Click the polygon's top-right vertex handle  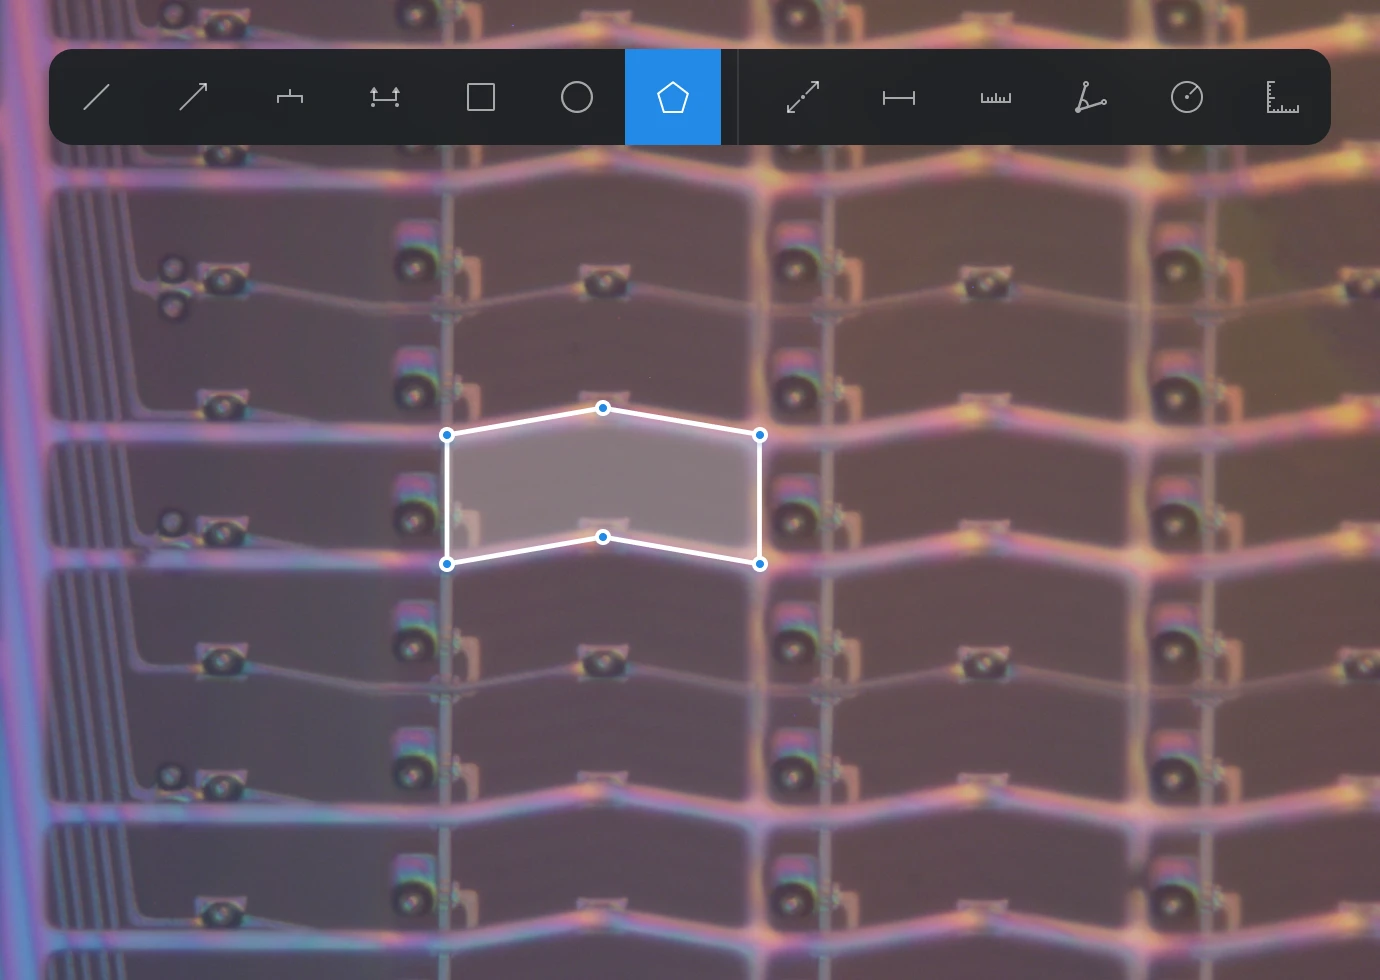(760, 435)
